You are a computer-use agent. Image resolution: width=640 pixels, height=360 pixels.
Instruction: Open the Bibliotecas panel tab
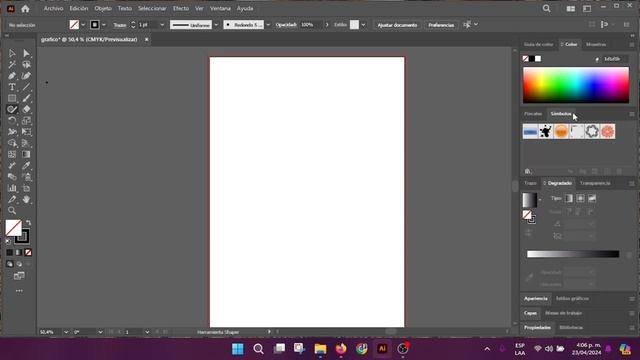pos(571,328)
